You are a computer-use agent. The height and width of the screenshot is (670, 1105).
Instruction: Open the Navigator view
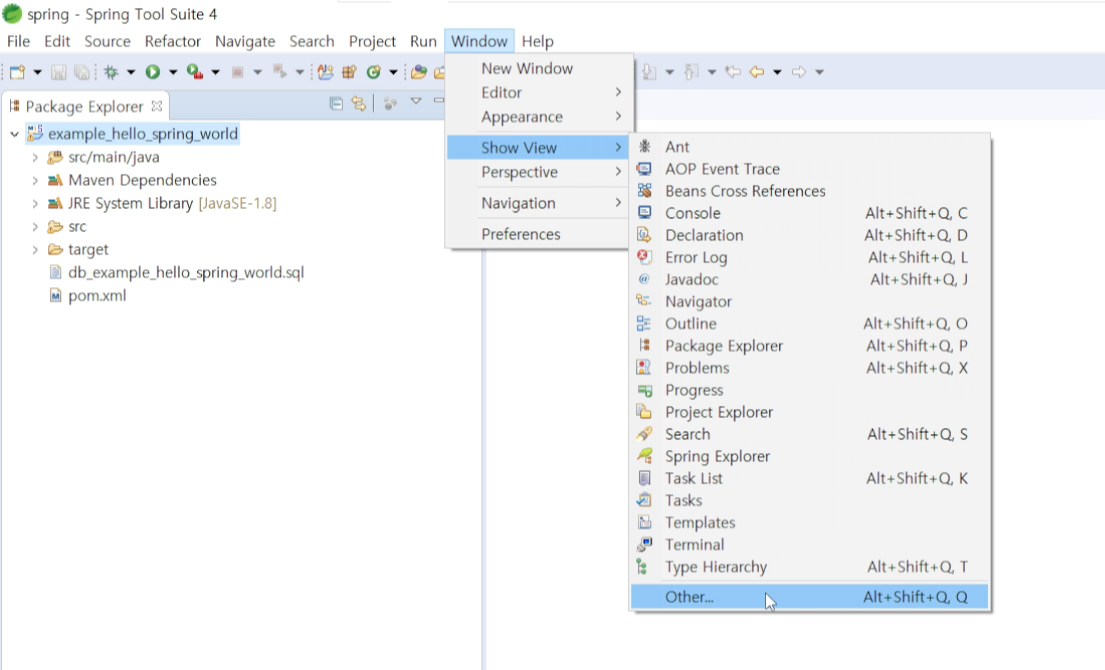click(x=810, y=302)
